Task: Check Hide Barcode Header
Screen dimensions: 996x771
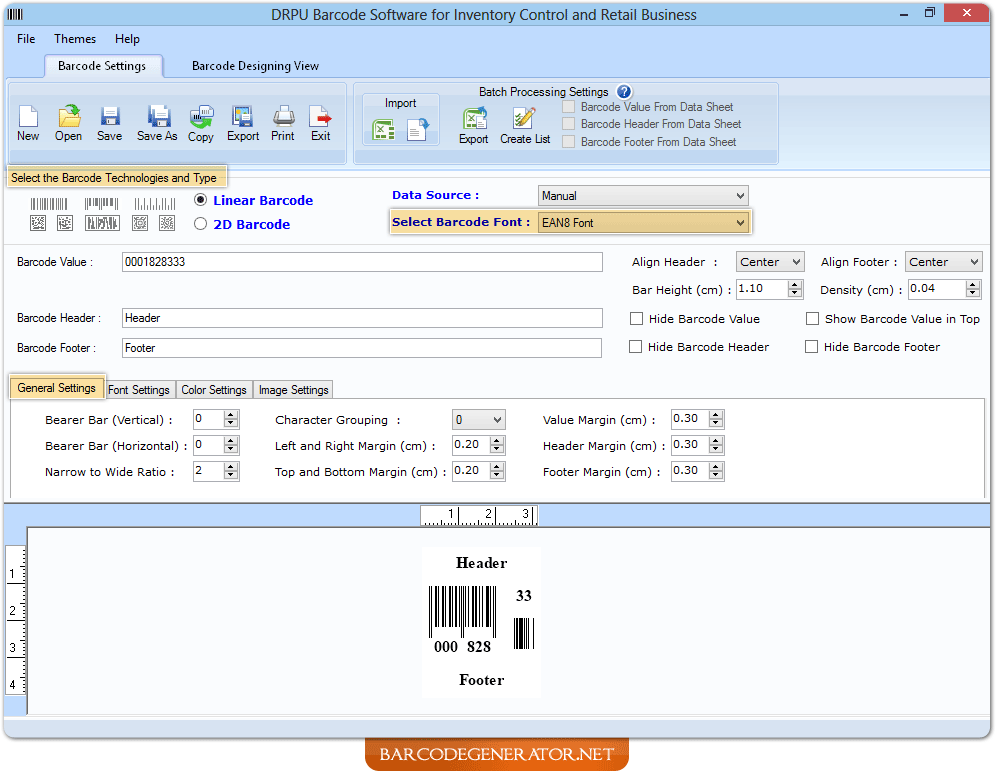Action: click(635, 347)
